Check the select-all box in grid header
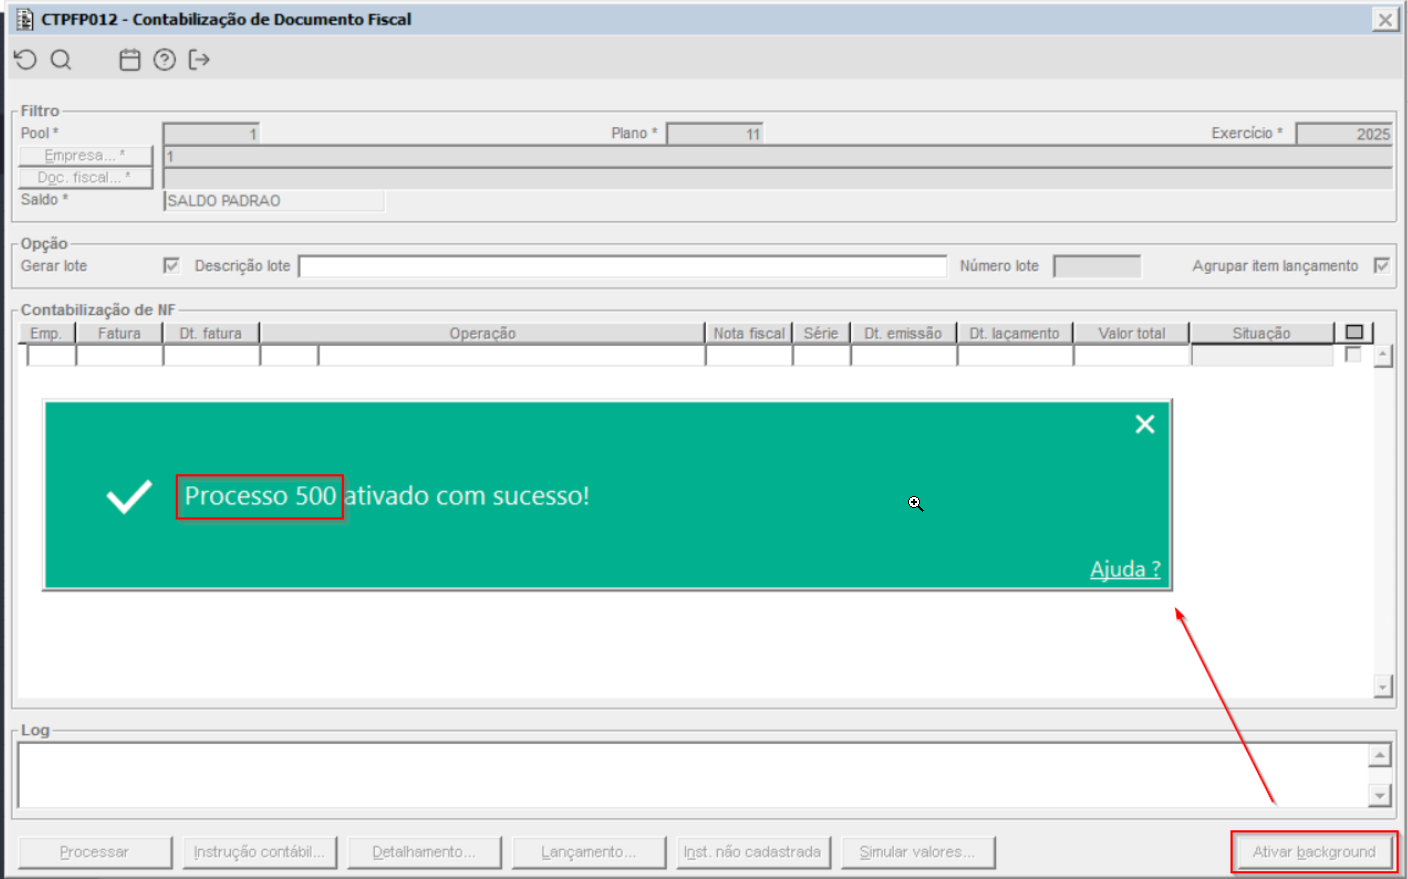 [1354, 332]
